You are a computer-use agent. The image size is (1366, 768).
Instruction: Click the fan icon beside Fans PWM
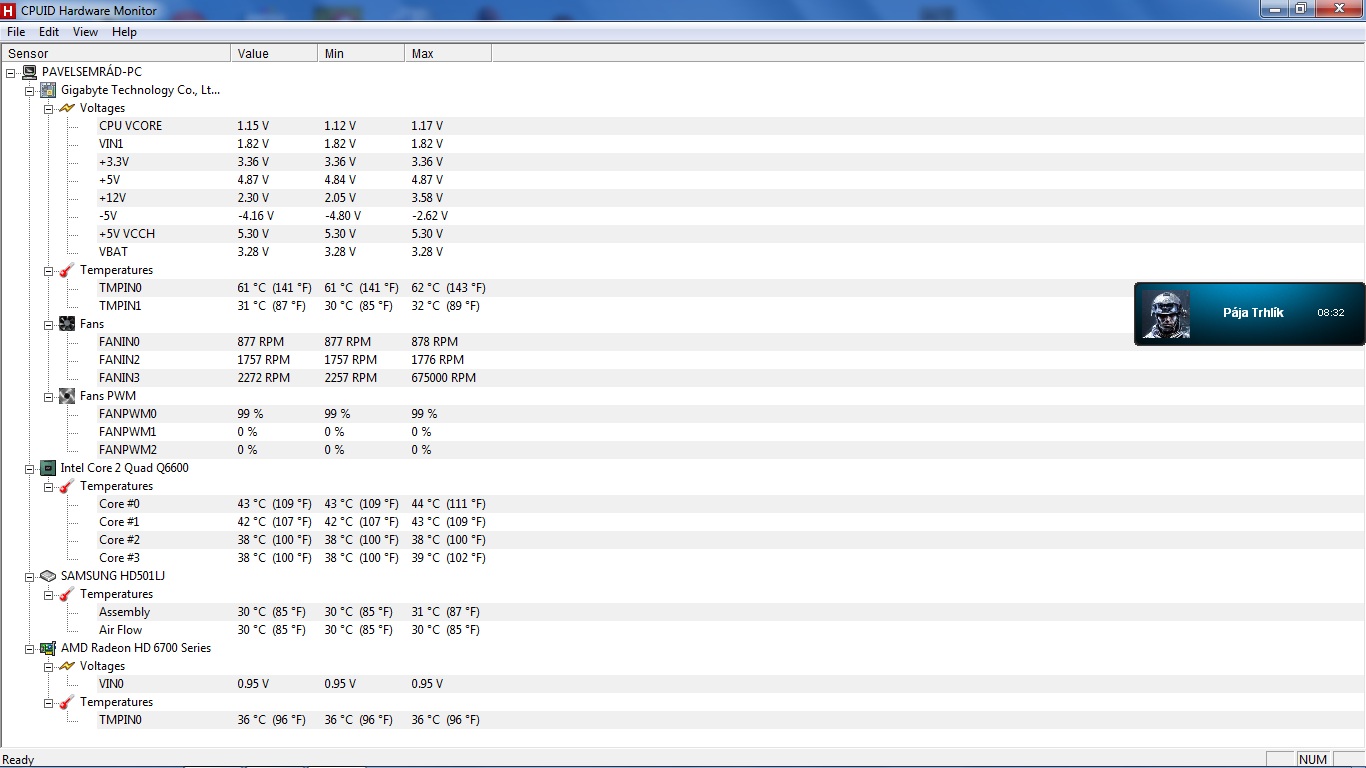coord(67,396)
